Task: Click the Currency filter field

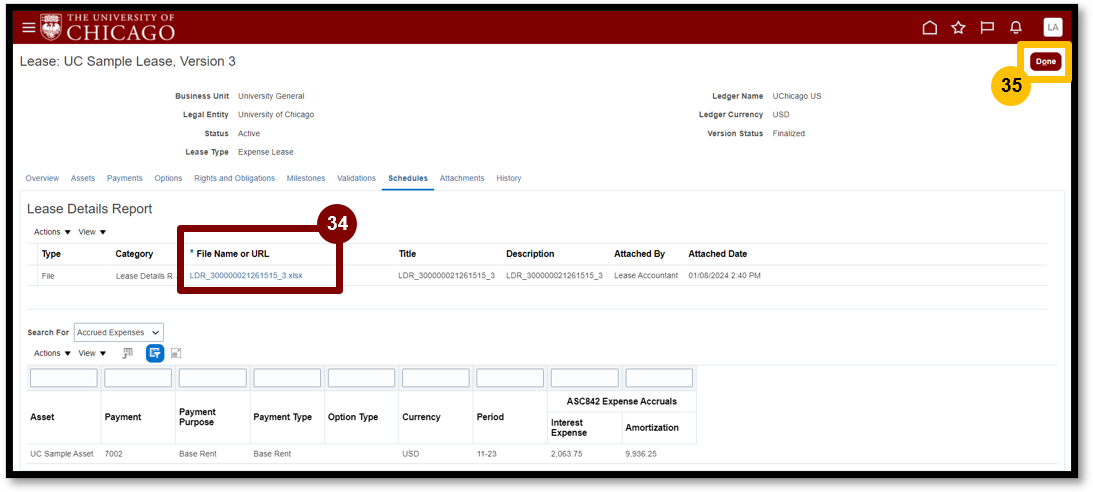Action: 436,378
